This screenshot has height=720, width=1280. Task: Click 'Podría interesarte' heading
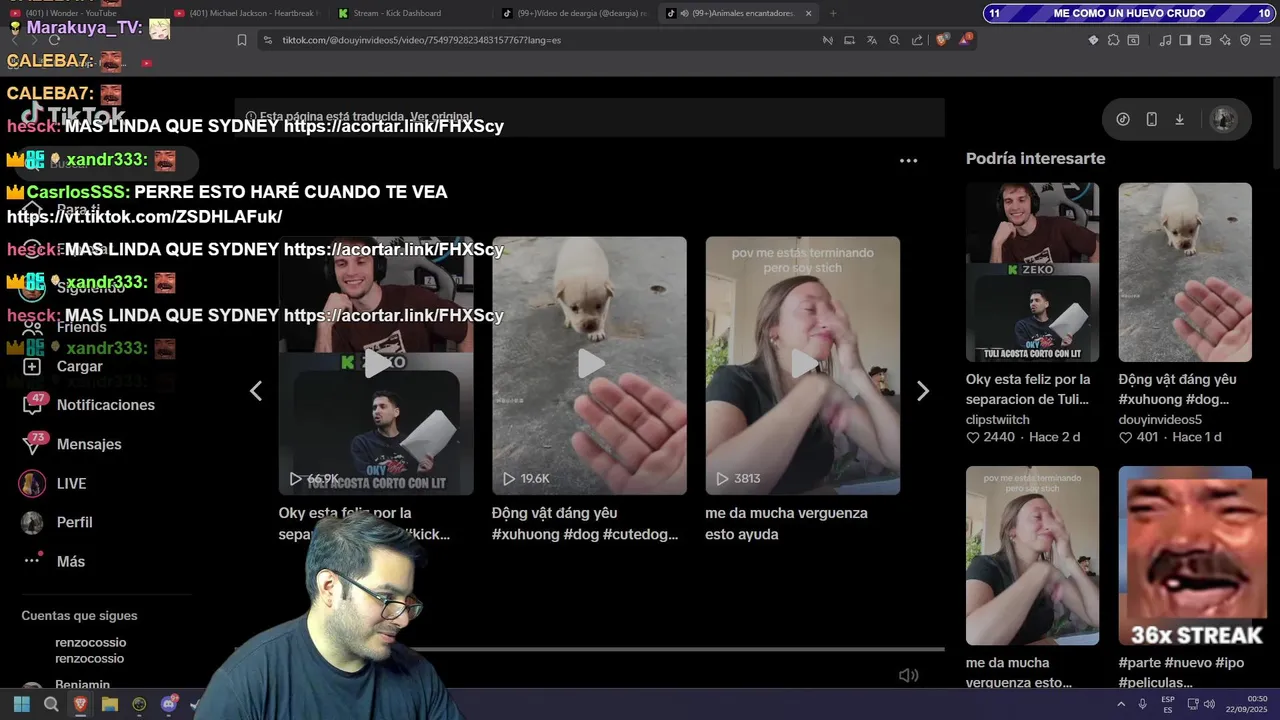(x=1035, y=158)
